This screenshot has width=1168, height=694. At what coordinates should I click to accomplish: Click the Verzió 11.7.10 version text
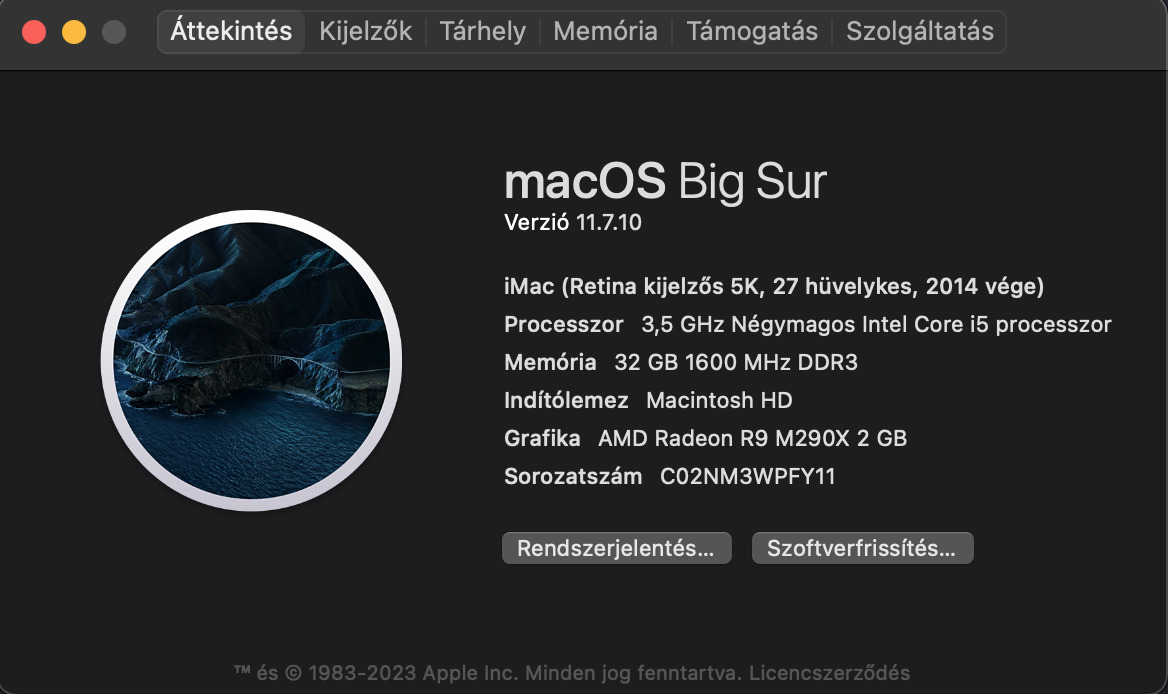point(573,223)
